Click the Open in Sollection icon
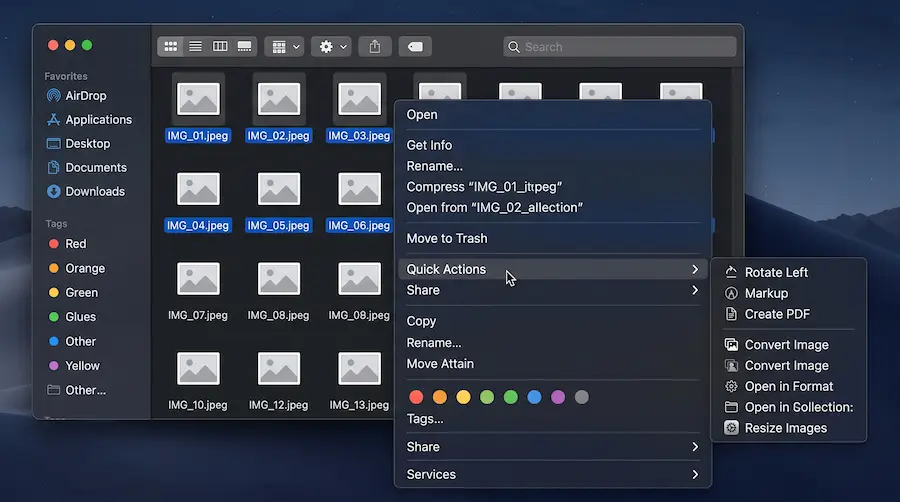Image resolution: width=900 pixels, height=502 pixels. pos(731,407)
